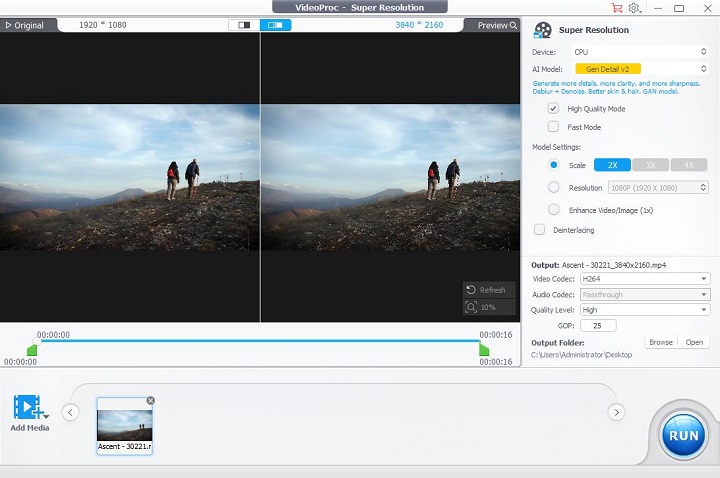Click the Browse button for output folder

[x=660, y=342]
